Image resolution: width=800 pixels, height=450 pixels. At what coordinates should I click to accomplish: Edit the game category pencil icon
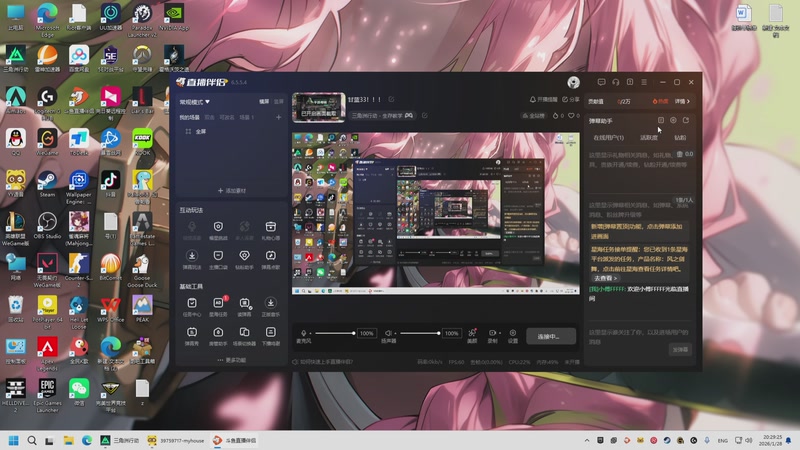(424, 116)
